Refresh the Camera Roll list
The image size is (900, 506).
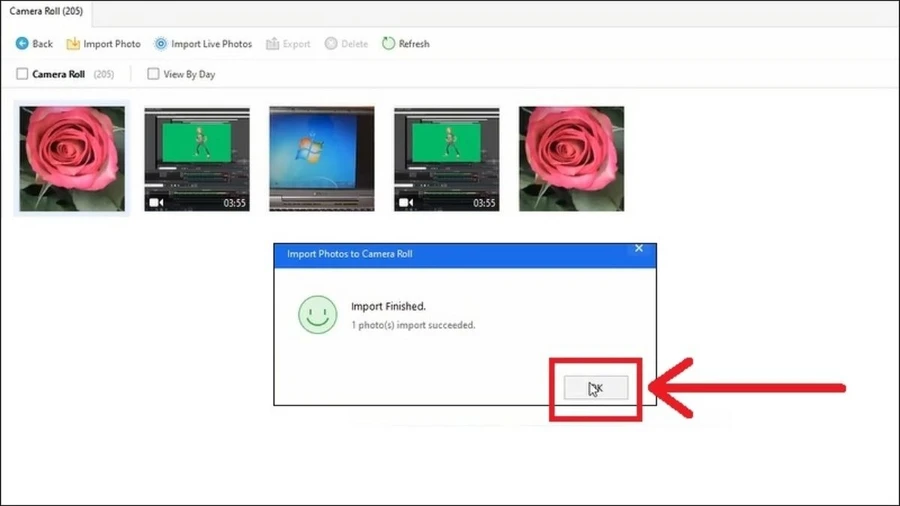tap(406, 44)
